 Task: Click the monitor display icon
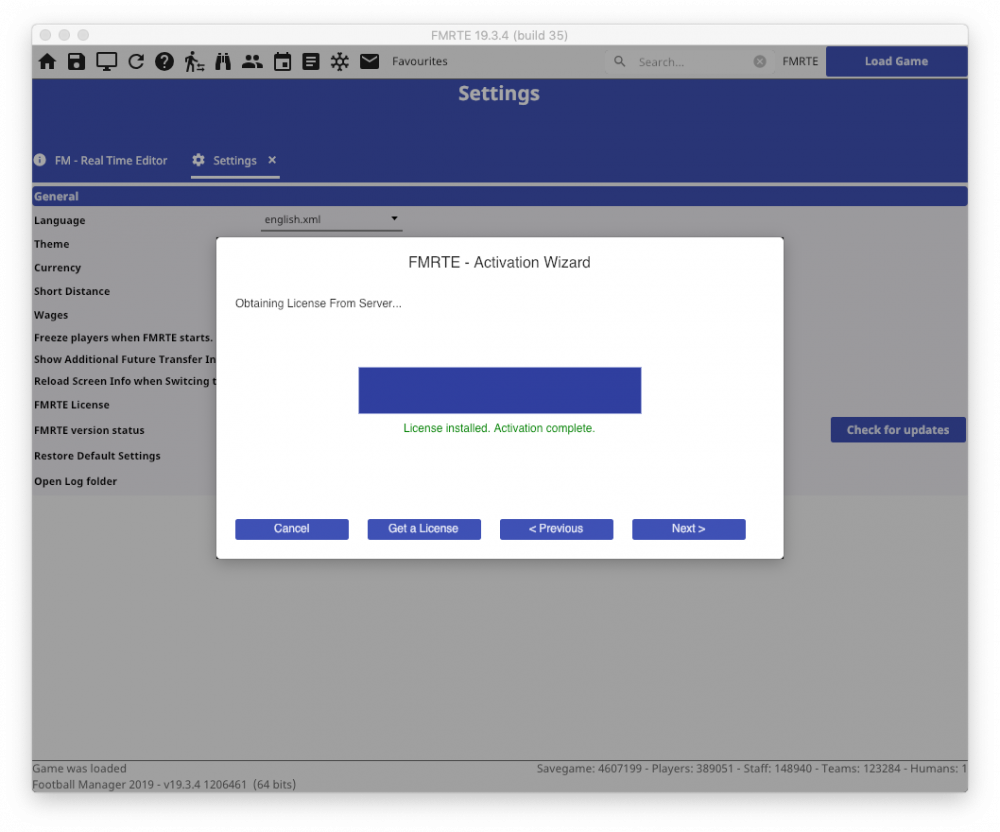click(x=106, y=62)
